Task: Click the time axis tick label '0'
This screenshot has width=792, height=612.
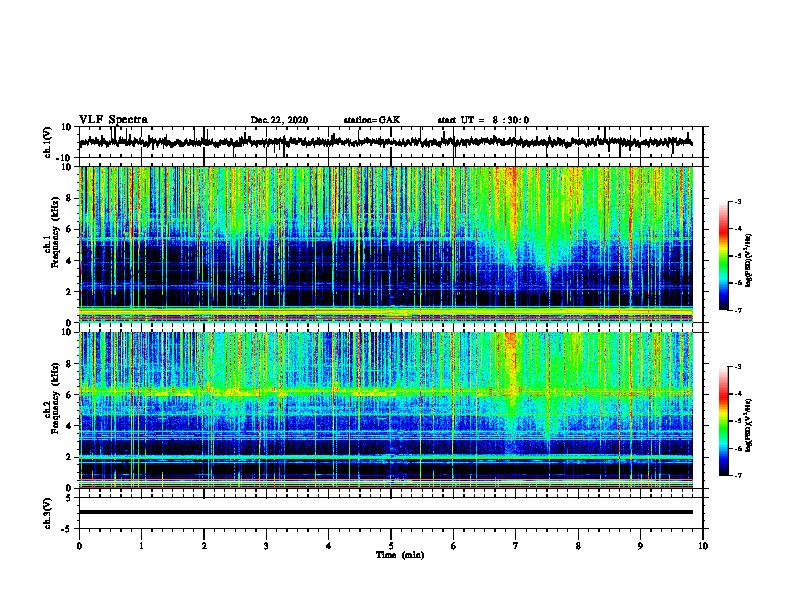Action: click(x=79, y=546)
